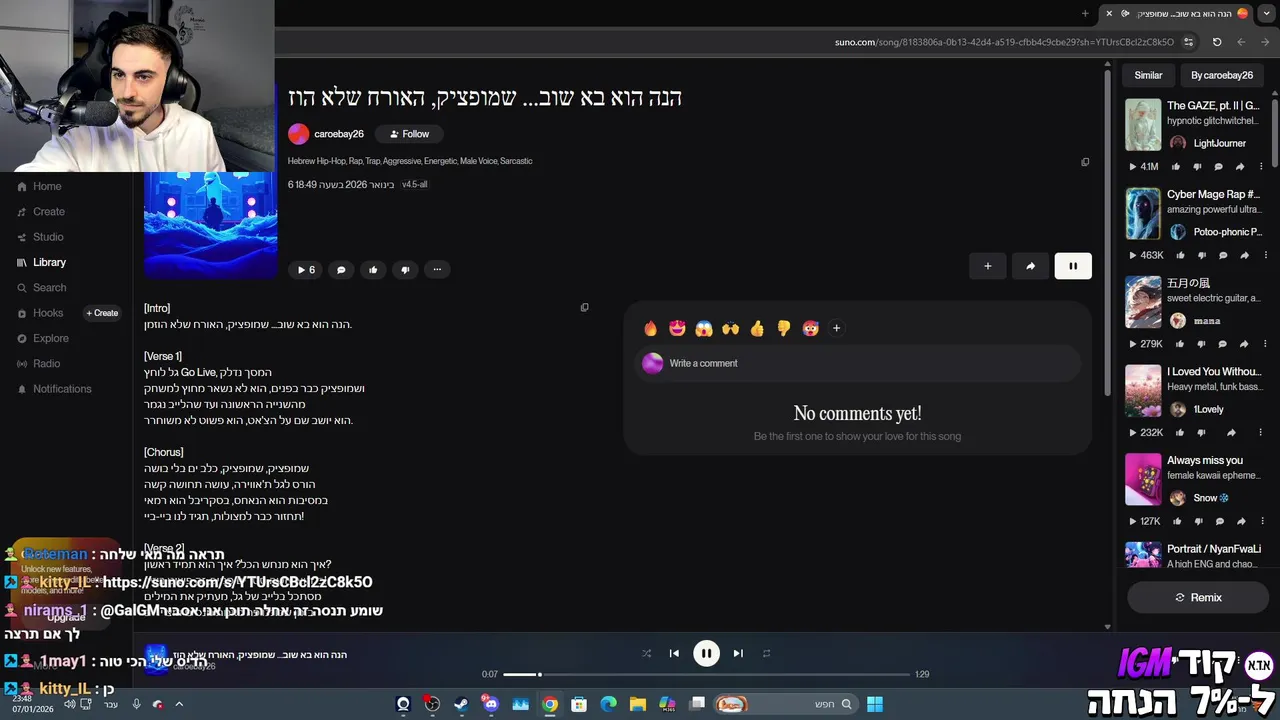Seek on the song progress bar

(707, 674)
